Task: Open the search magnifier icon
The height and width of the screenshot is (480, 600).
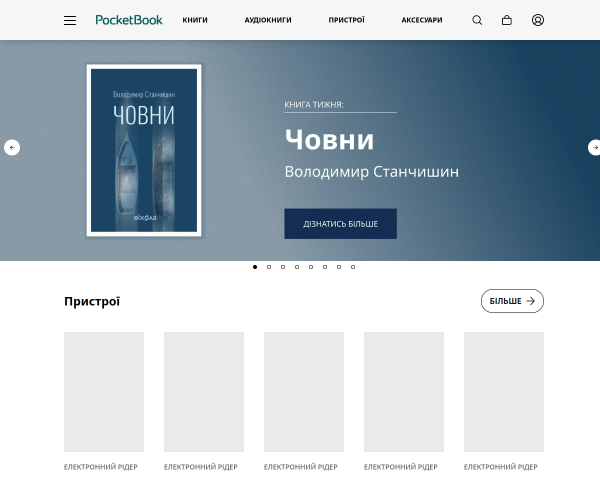Action: pyautogui.click(x=477, y=20)
